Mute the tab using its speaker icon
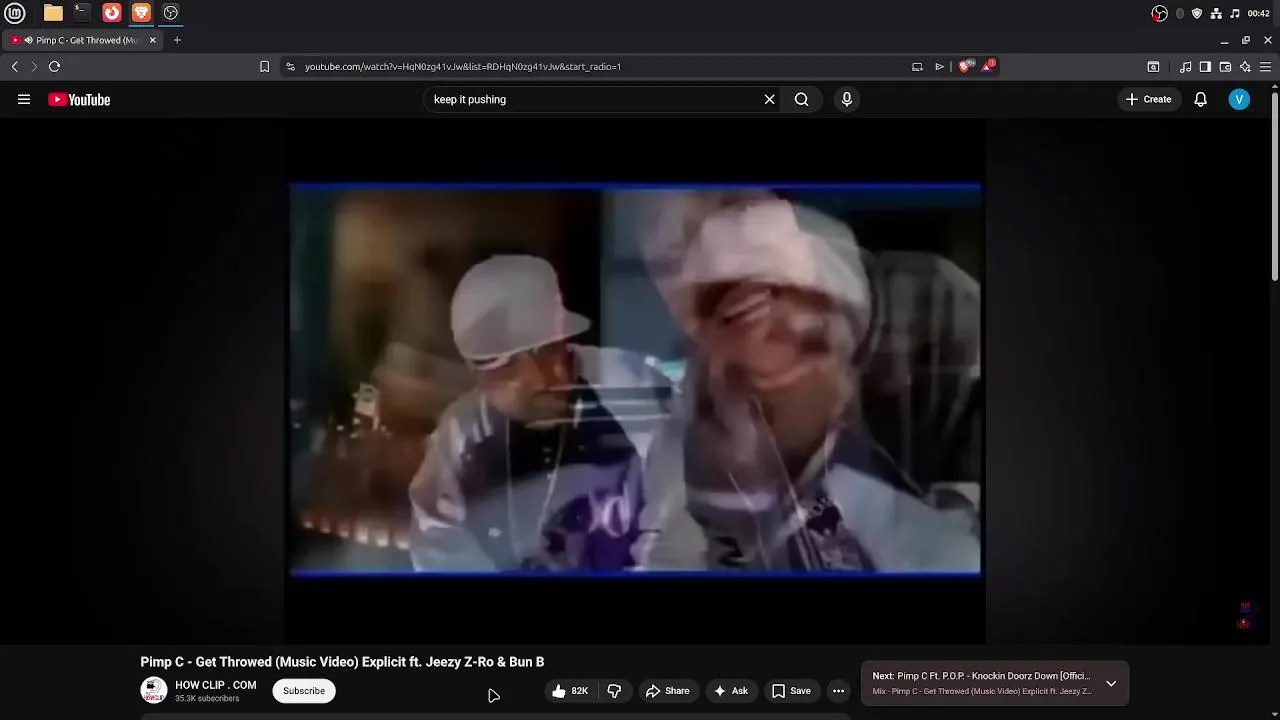 click(x=28, y=40)
